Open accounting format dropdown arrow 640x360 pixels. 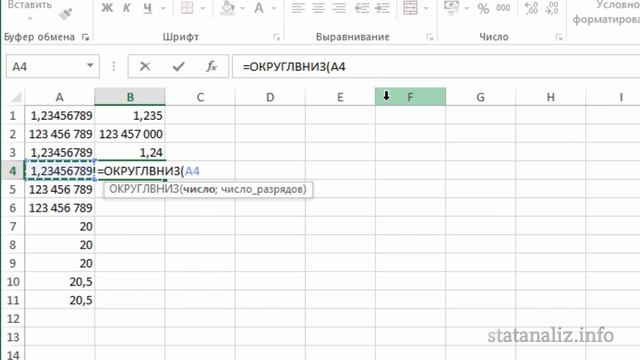coord(467,8)
